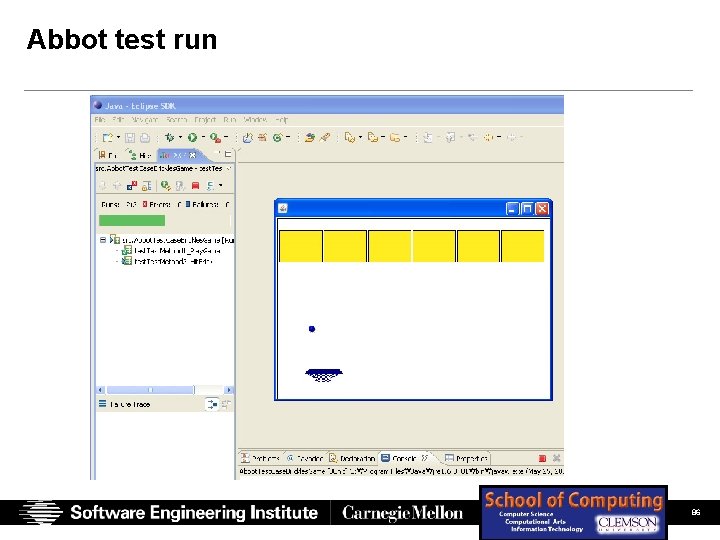Click the External Tools run icon
720x540 pixels.
point(215,137)
